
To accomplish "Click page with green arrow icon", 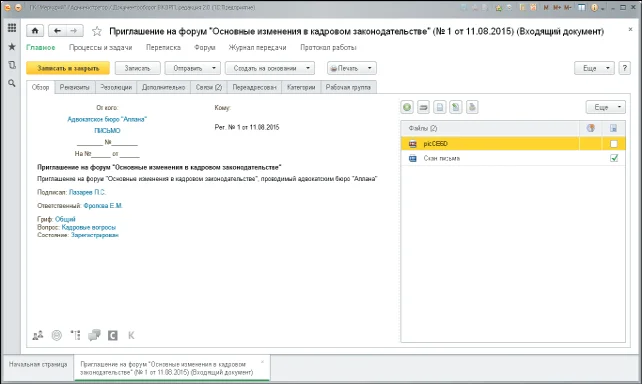I will (x=456, y=107).
